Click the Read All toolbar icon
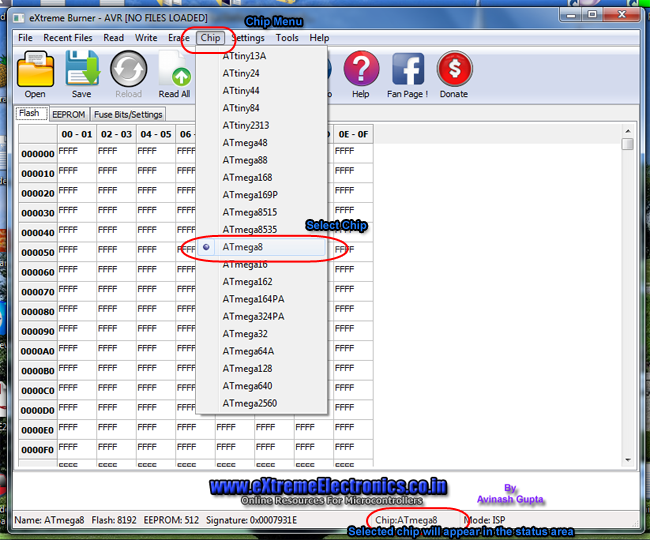 pyautogui.click(x=175, y=69)
